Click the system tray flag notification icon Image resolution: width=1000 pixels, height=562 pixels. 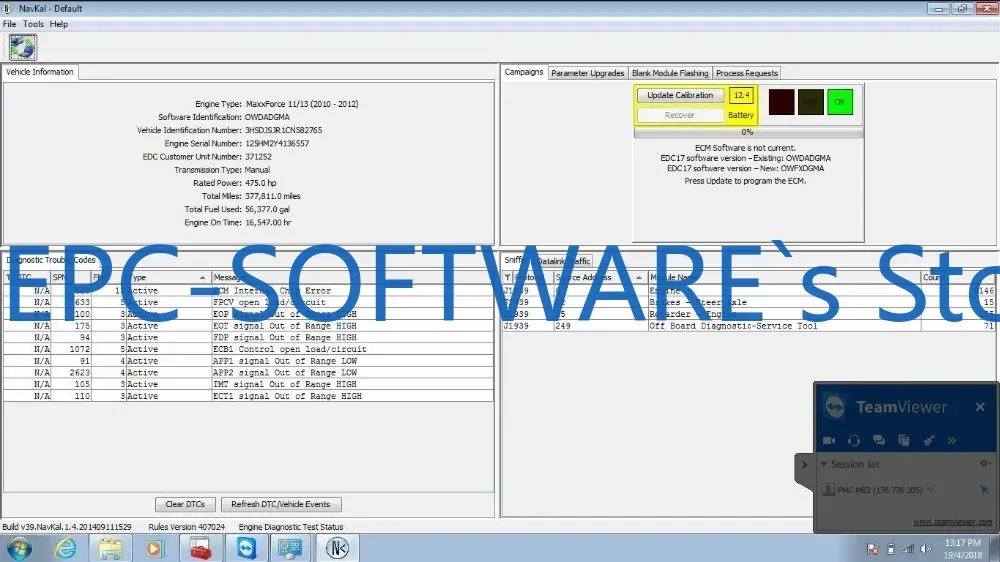(x=873, y=549)
